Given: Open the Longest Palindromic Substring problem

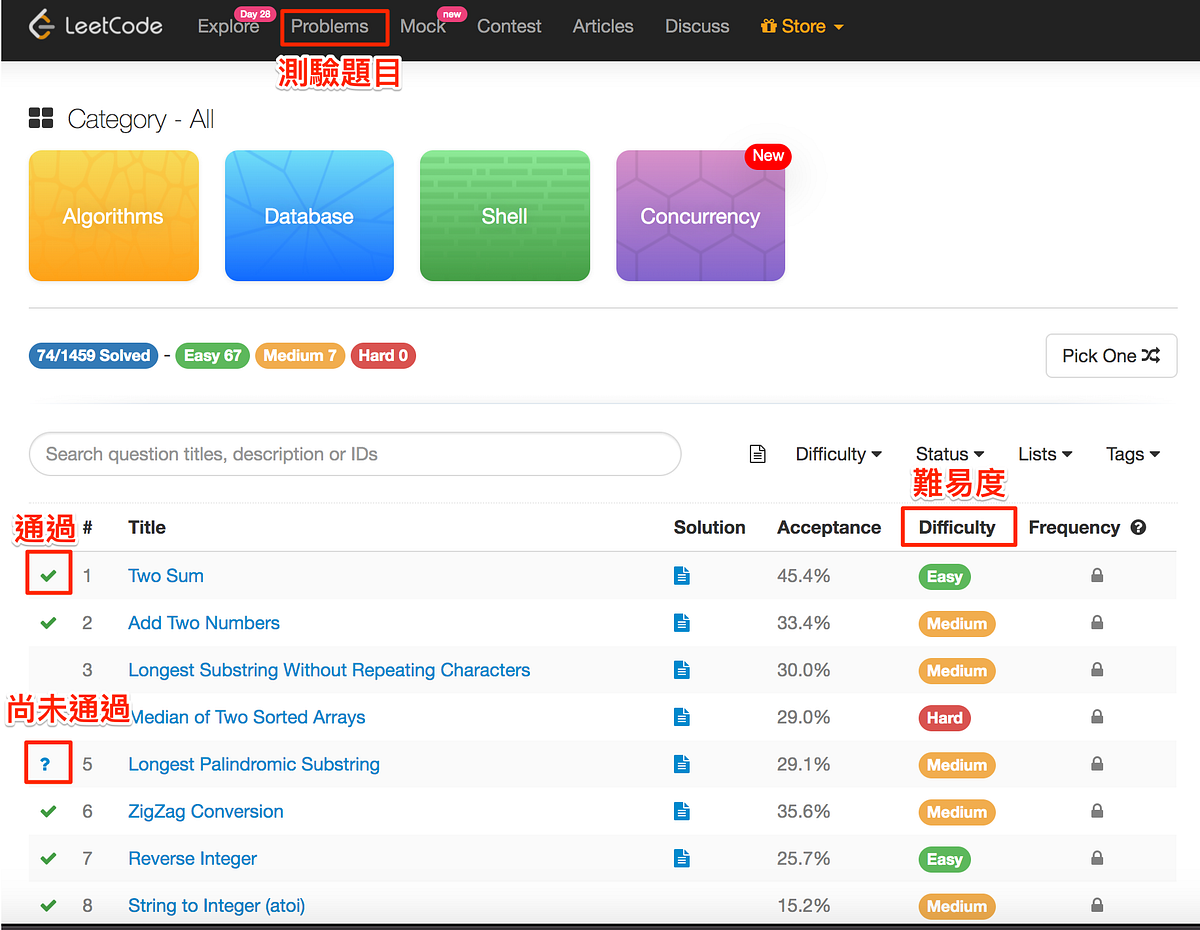Looking at the screenshot, I should pyautogui.click(x=254, y=764).
